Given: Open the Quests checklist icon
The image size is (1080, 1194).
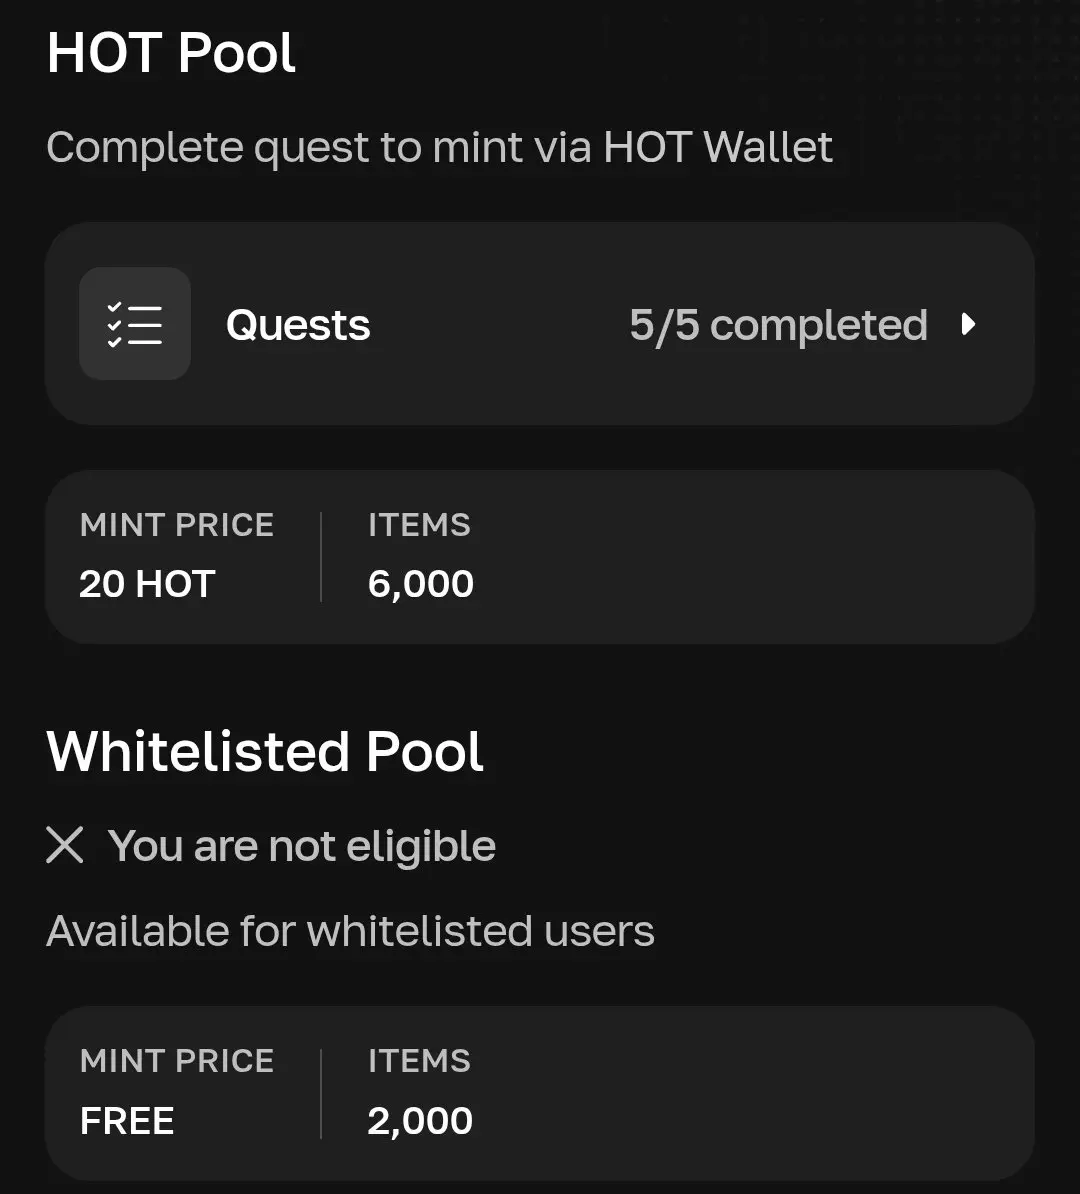Looking at the screenshot, I should pos(135,324).
